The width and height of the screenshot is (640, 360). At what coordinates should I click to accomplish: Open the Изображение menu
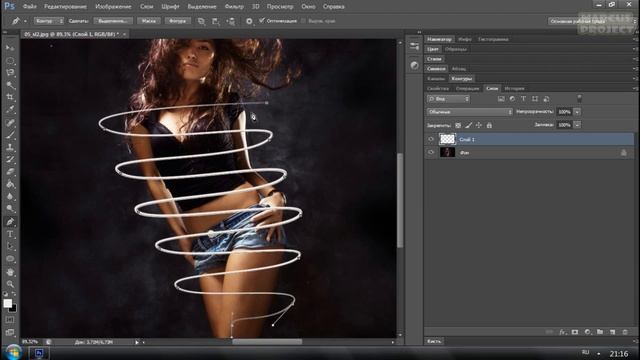[113, 7]
